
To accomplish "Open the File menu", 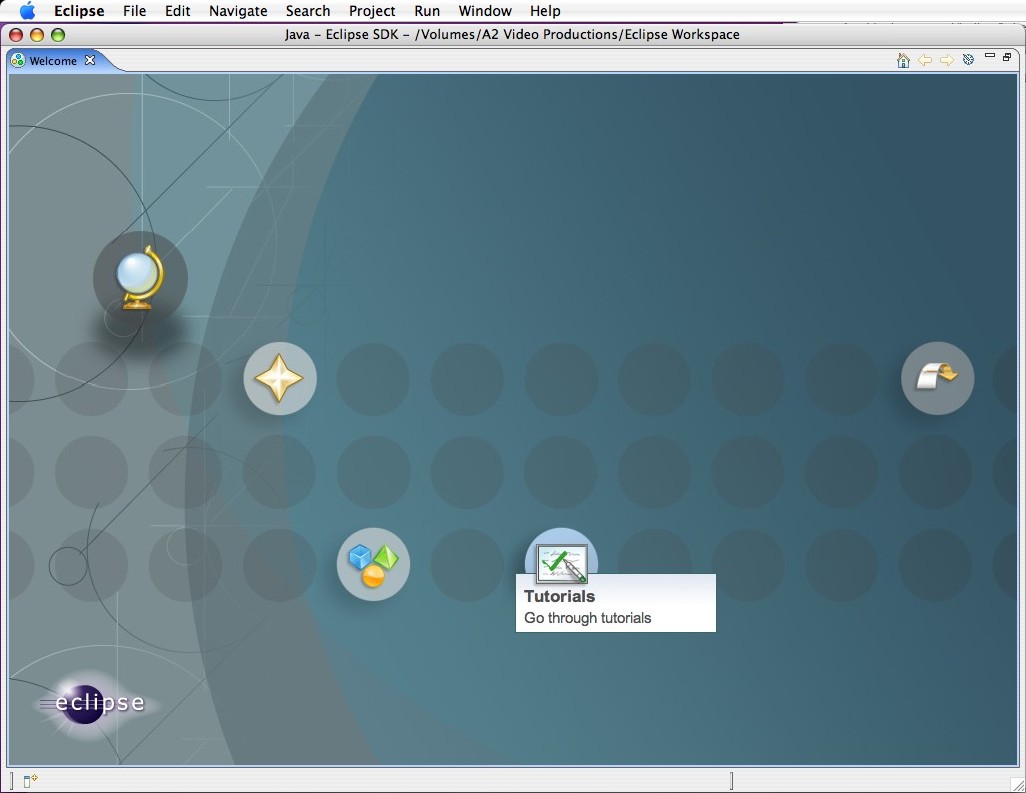I will (x=134, y=11).
